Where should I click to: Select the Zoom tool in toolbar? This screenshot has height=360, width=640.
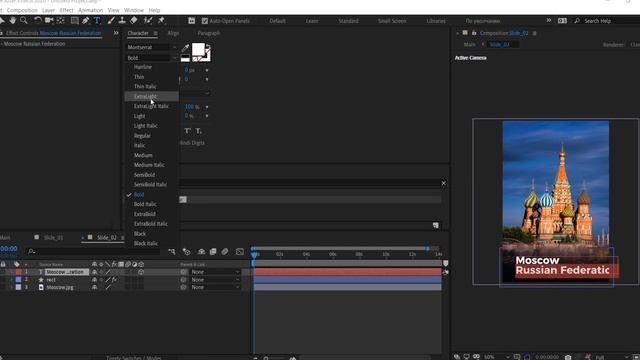pyautogui.click(x=24, y=20)
